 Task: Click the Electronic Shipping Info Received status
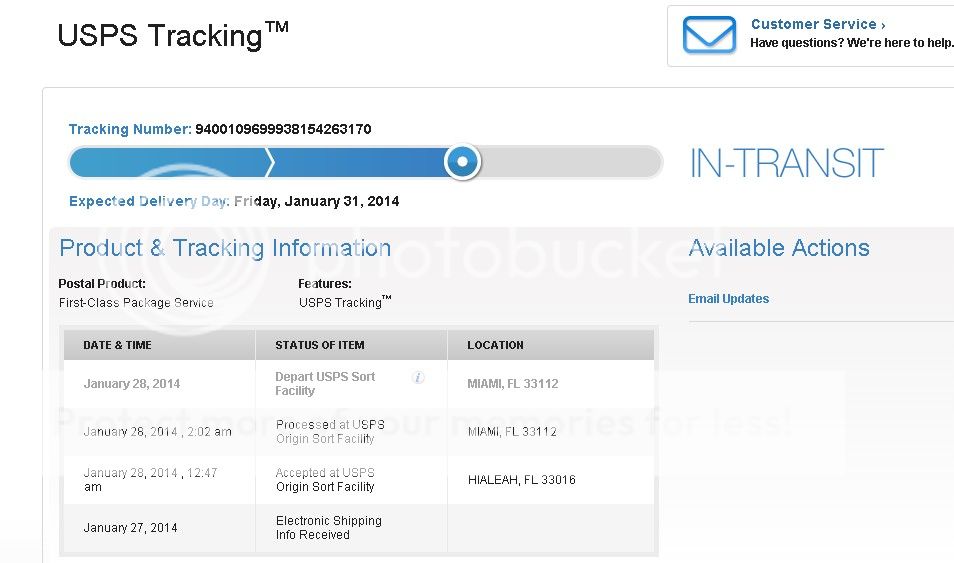pyautogui.click(x=328, y=528)
